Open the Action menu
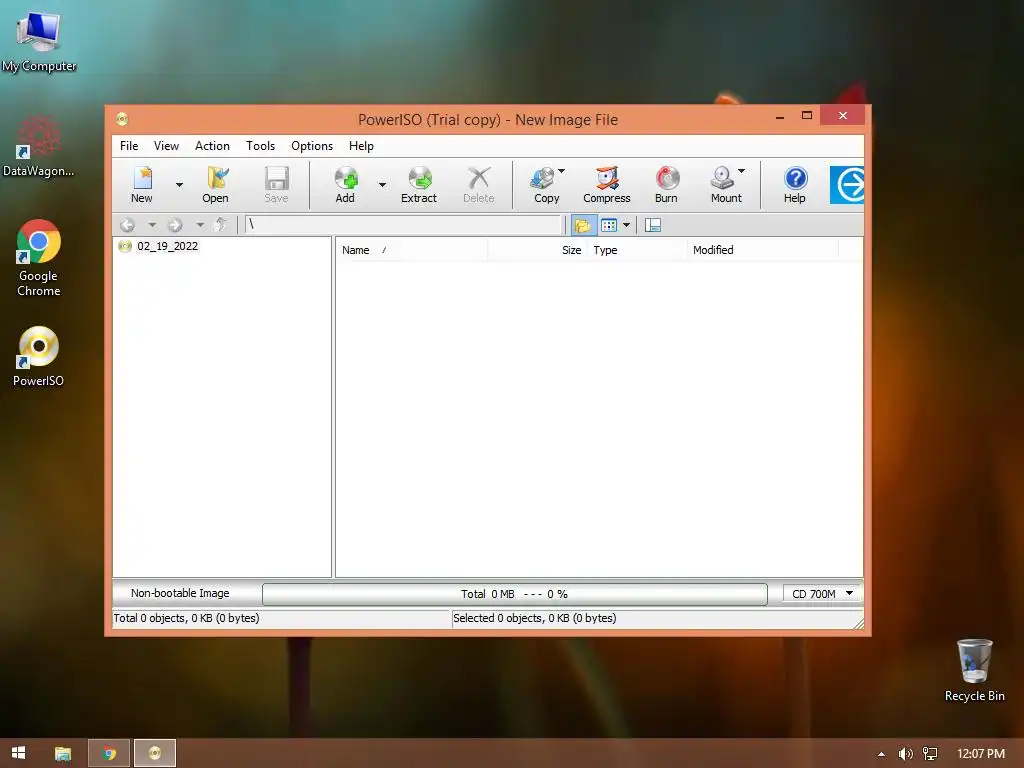The width and height of the screenshot is (1024, 768). tap(212, 146)
